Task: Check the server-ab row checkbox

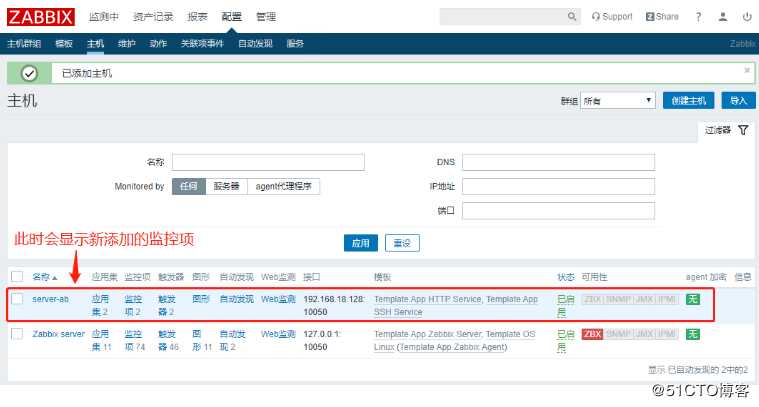Action: [x=17, y=299]
